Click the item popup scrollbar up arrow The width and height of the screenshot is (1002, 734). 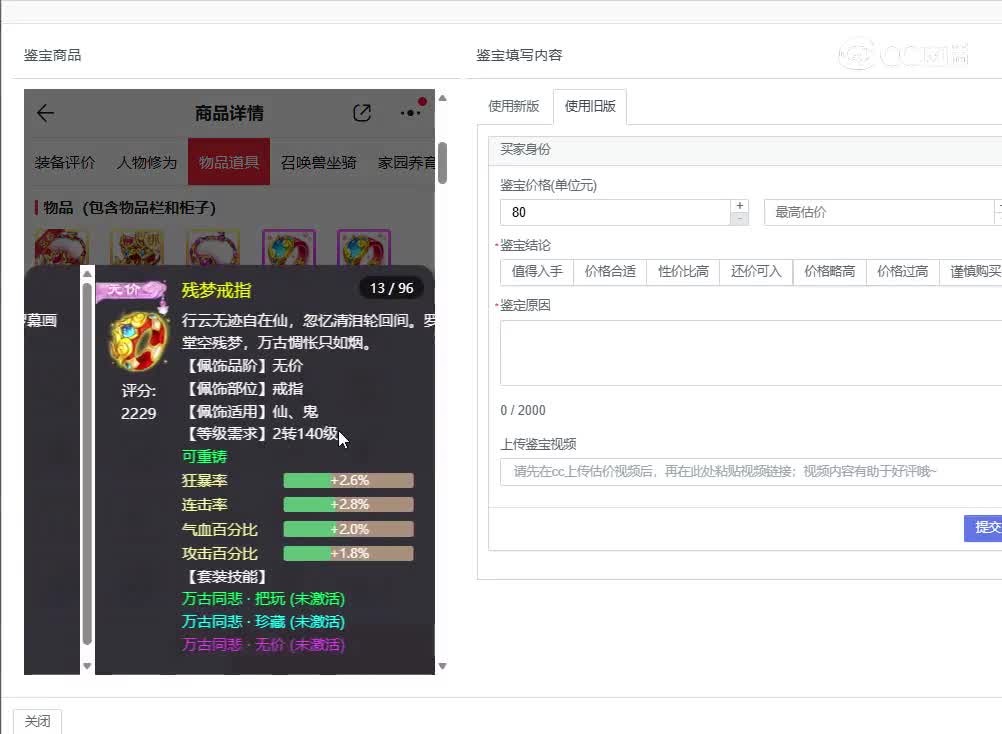pos(88,274)
